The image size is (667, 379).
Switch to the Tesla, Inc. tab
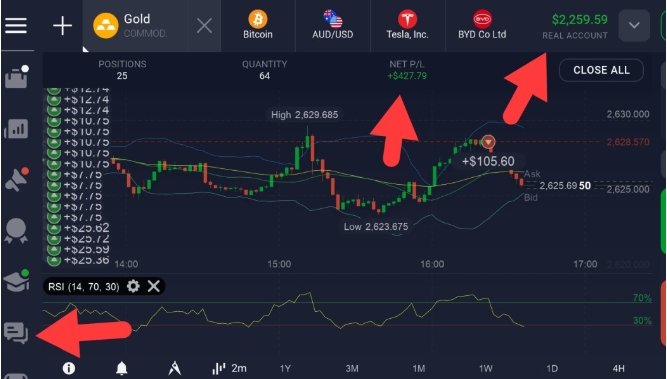click(x=407, y=25)
